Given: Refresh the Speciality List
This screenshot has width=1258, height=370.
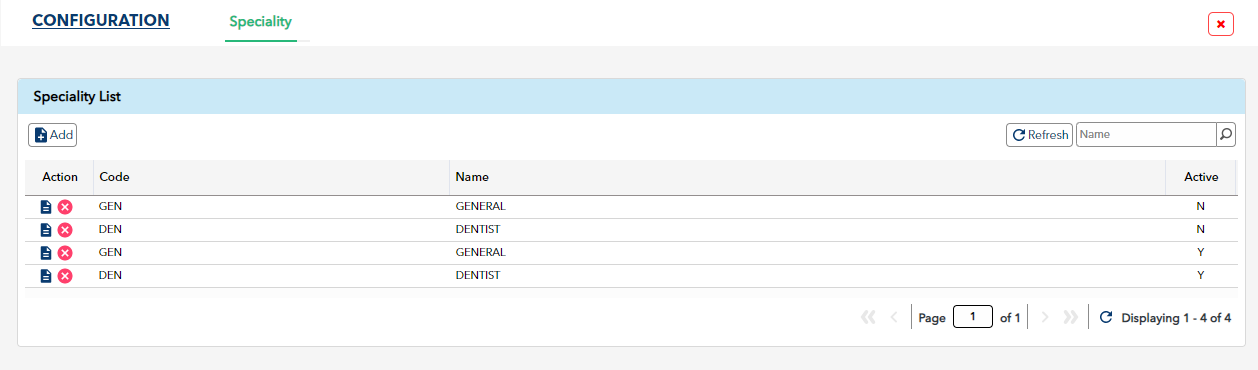Looking at the screenshot, I should point(1039,135).
